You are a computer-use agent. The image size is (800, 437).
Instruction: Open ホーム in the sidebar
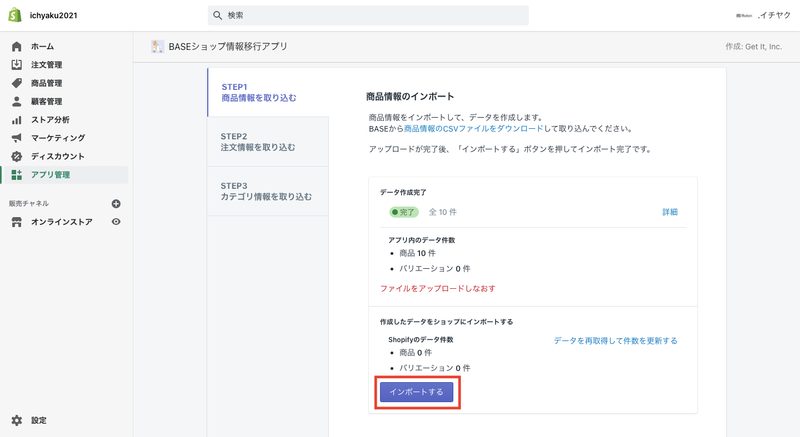[x=42, y=46]
